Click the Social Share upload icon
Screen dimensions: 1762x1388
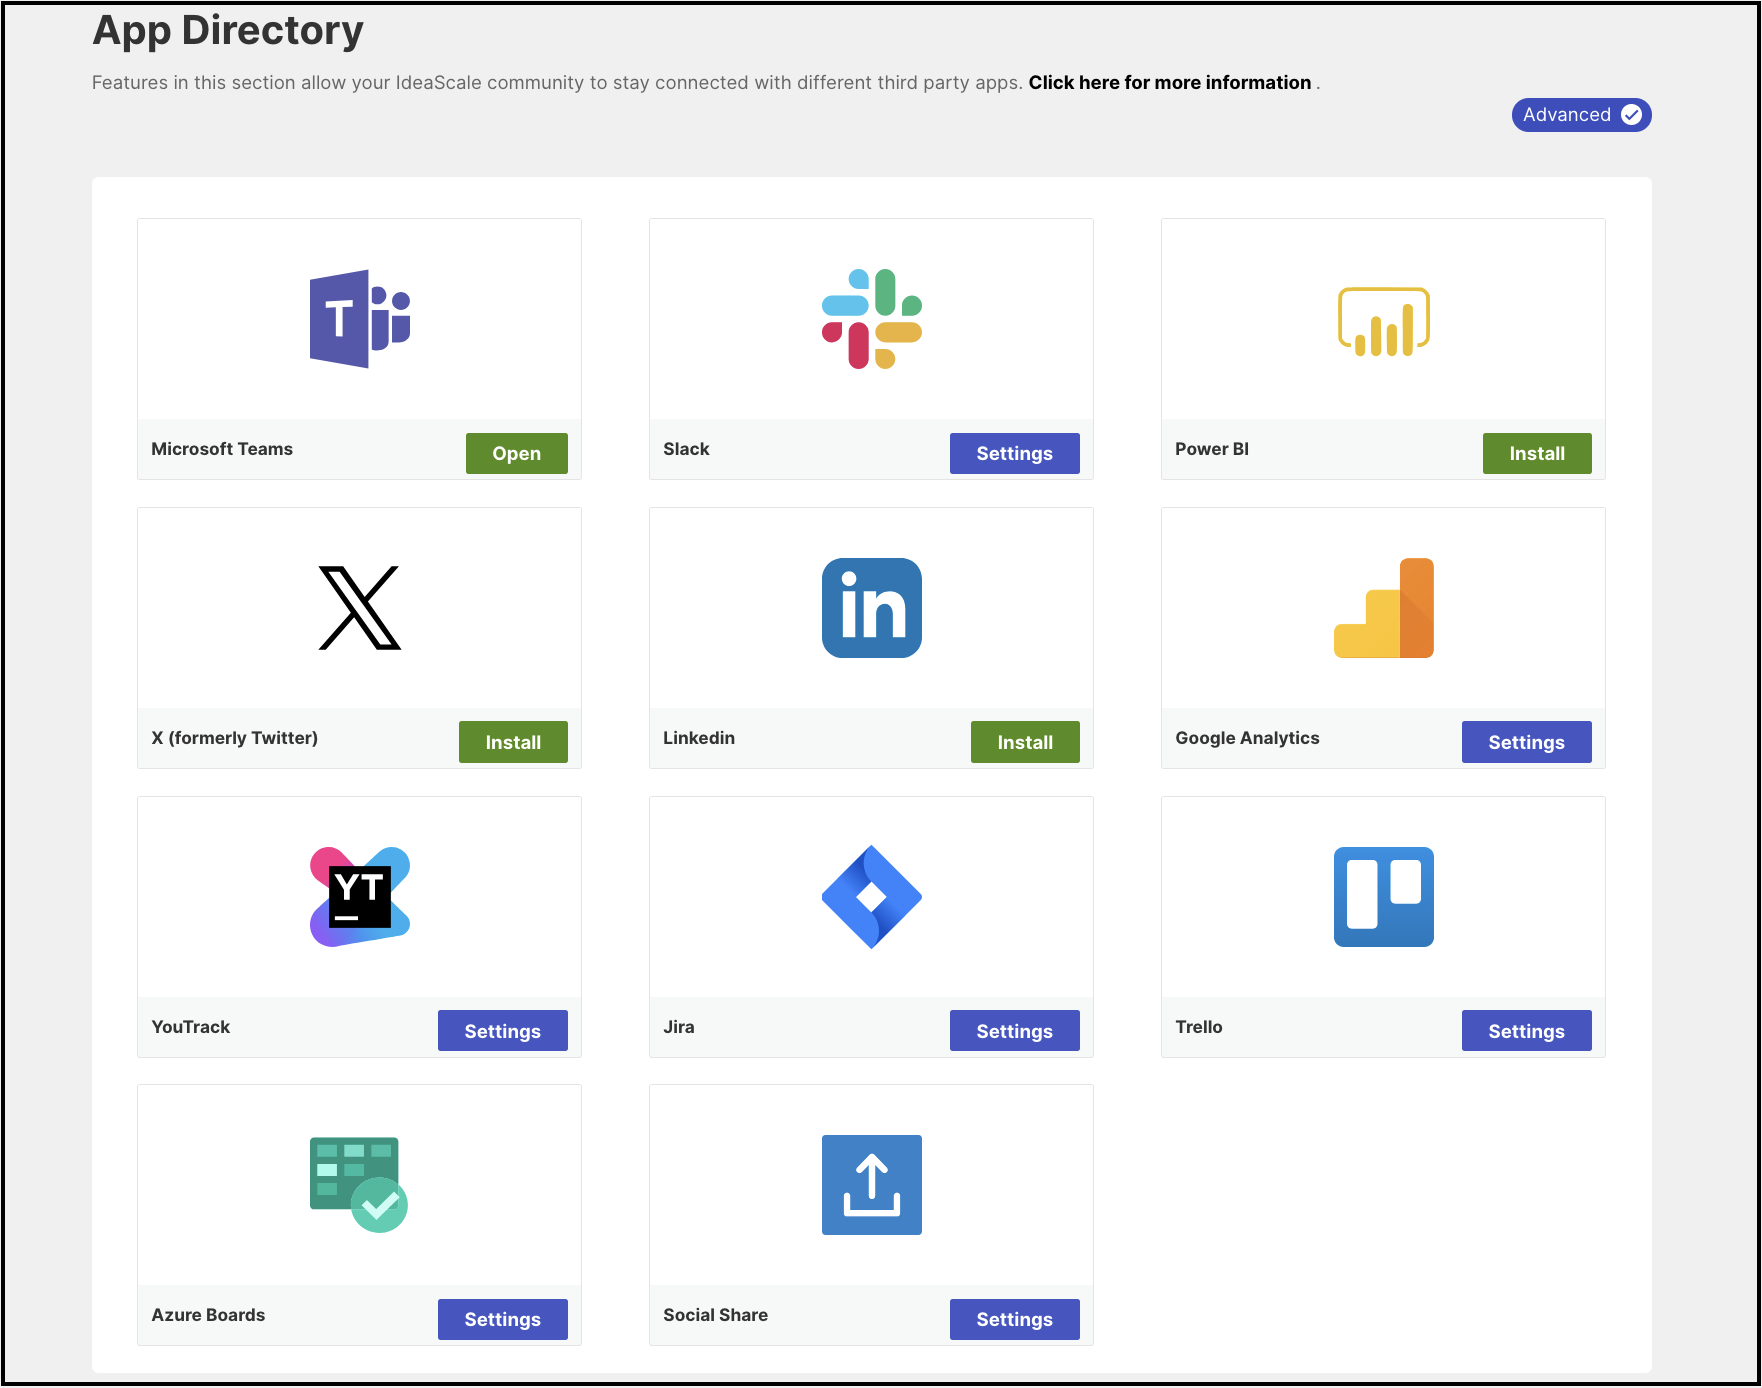click(872, 1185)
